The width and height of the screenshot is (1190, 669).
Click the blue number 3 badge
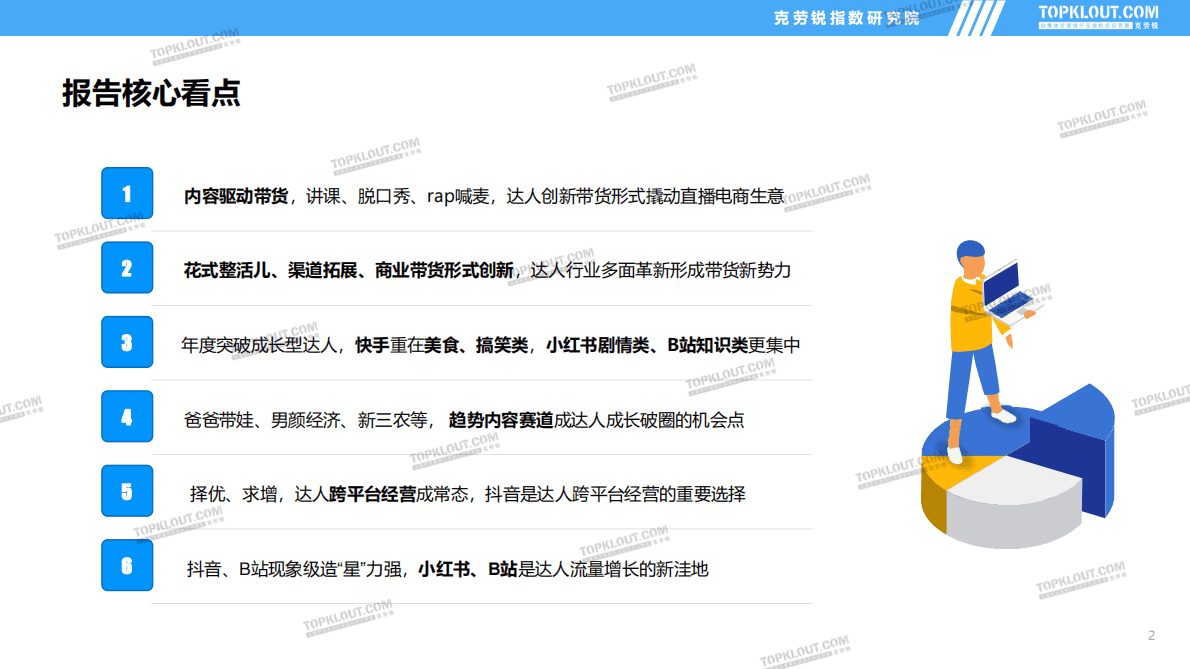coord(127,342)
